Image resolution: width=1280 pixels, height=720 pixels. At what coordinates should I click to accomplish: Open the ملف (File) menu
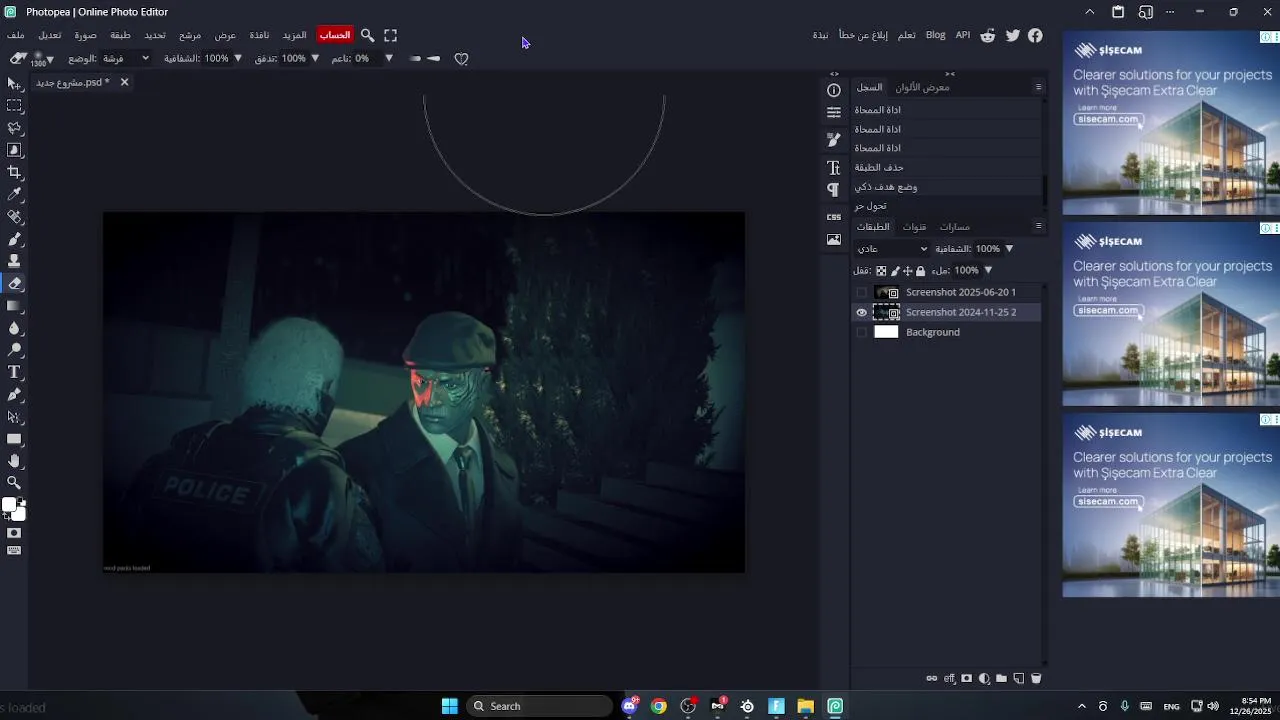coord(15,35)
